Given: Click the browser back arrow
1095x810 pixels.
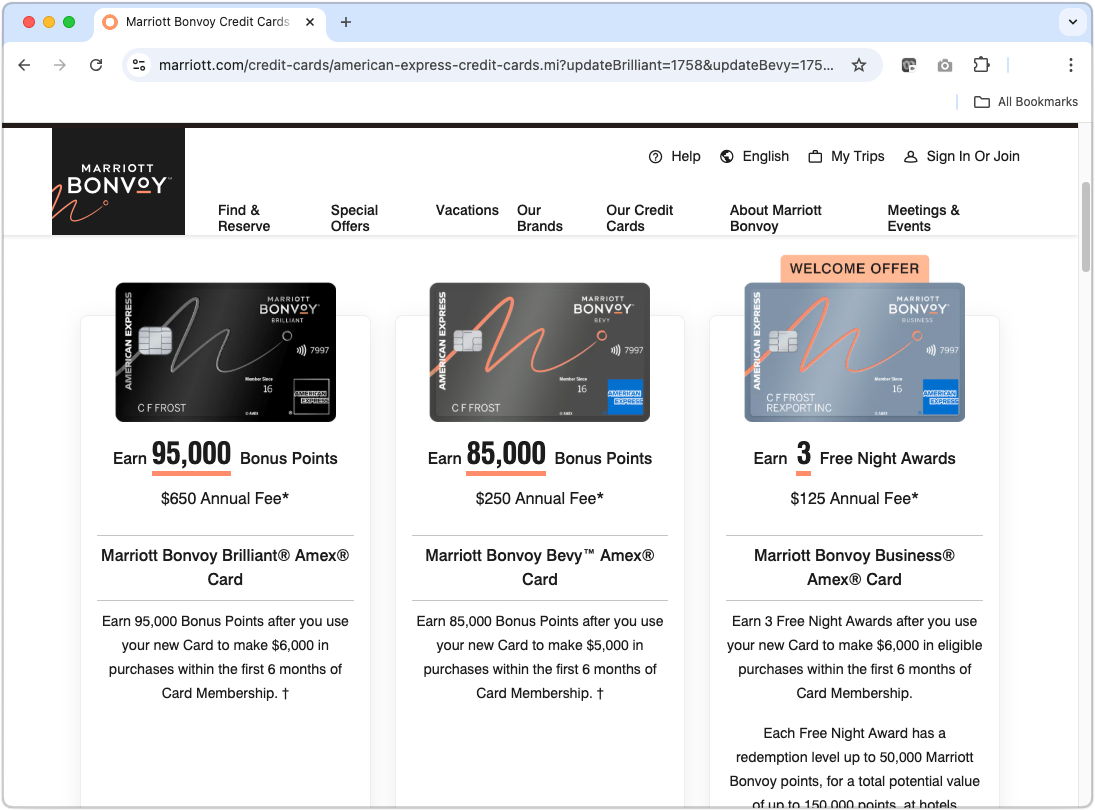Looking at the screenshot, I should (24, 65).
